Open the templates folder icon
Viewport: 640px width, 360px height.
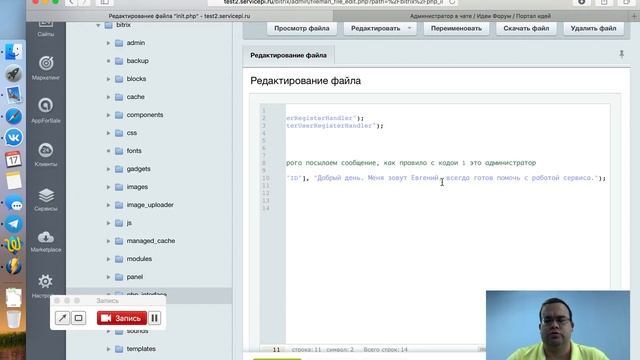[x=119, y=349]
